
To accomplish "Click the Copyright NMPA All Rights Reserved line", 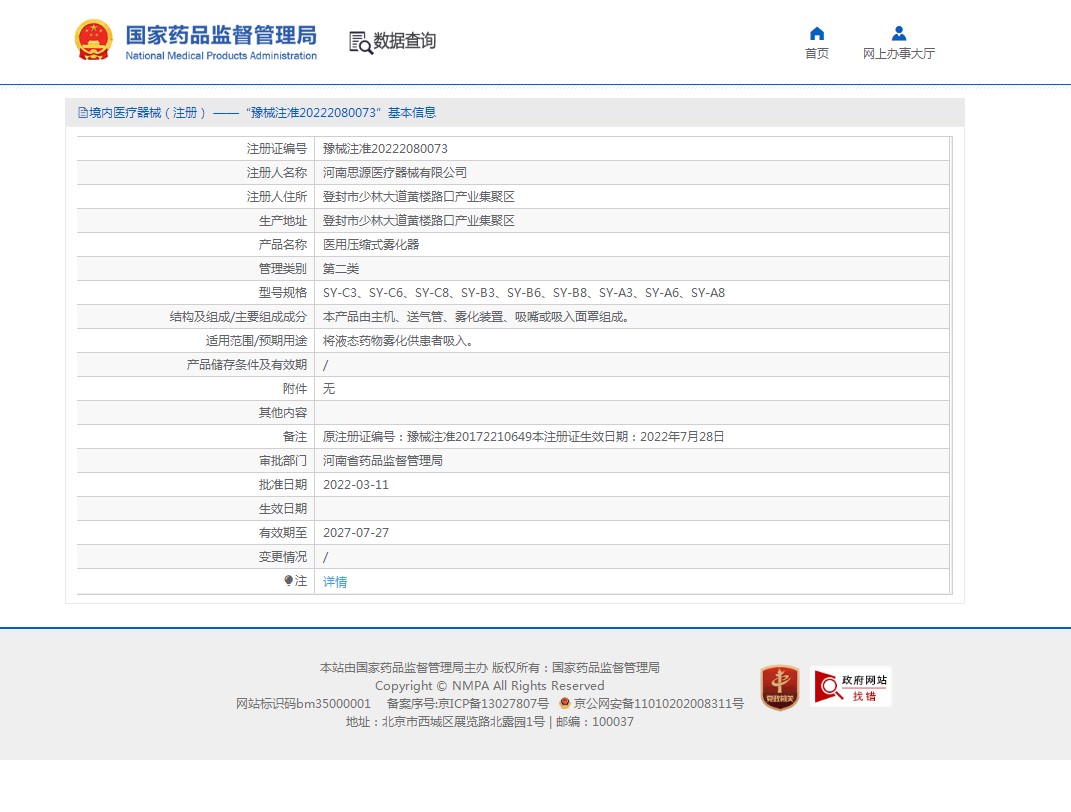I will point(490,686).
